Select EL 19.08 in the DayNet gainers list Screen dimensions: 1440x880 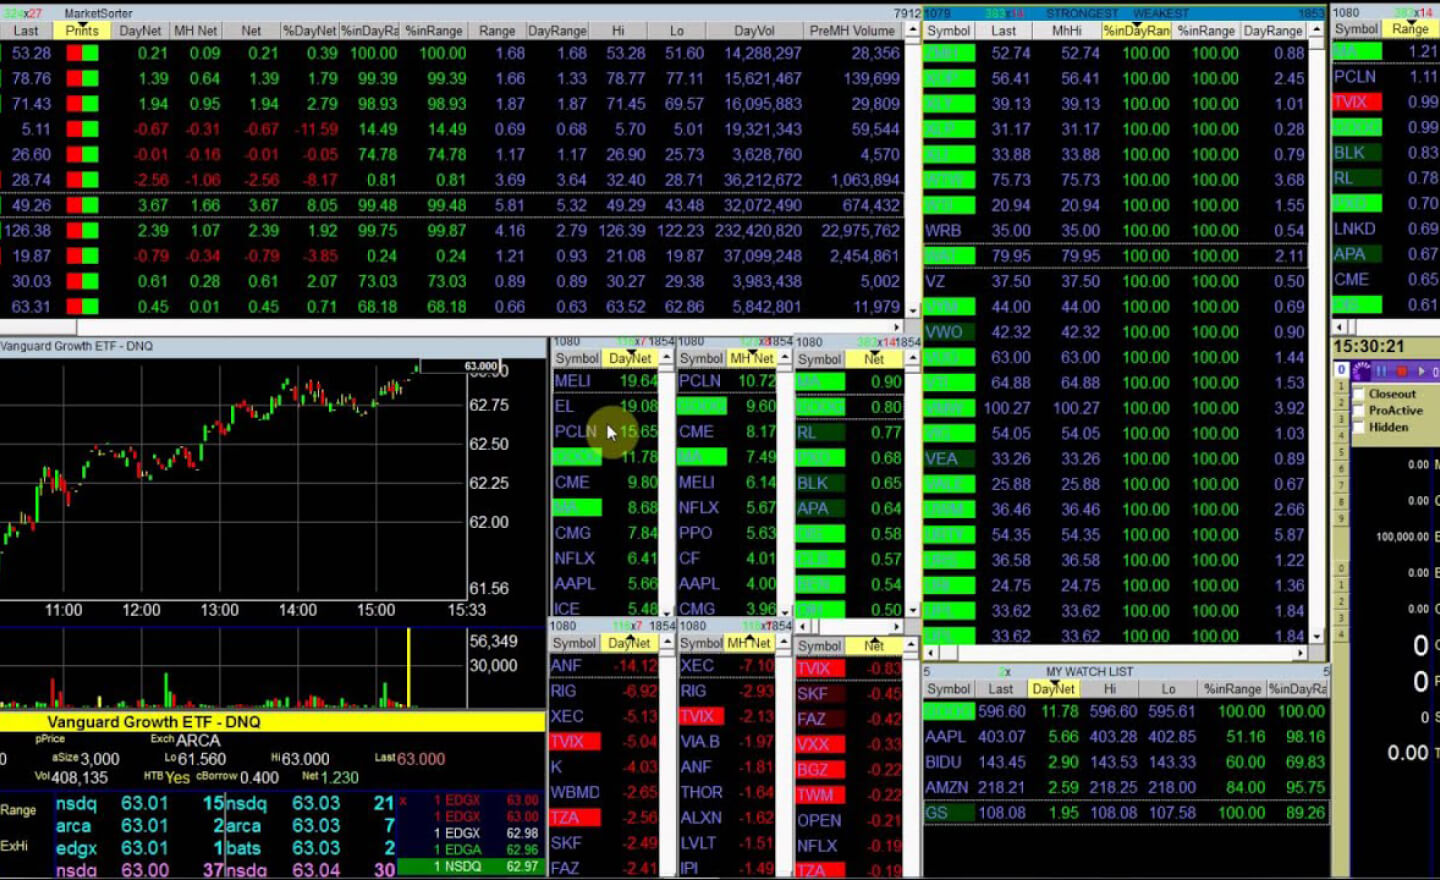coord(605,406)
